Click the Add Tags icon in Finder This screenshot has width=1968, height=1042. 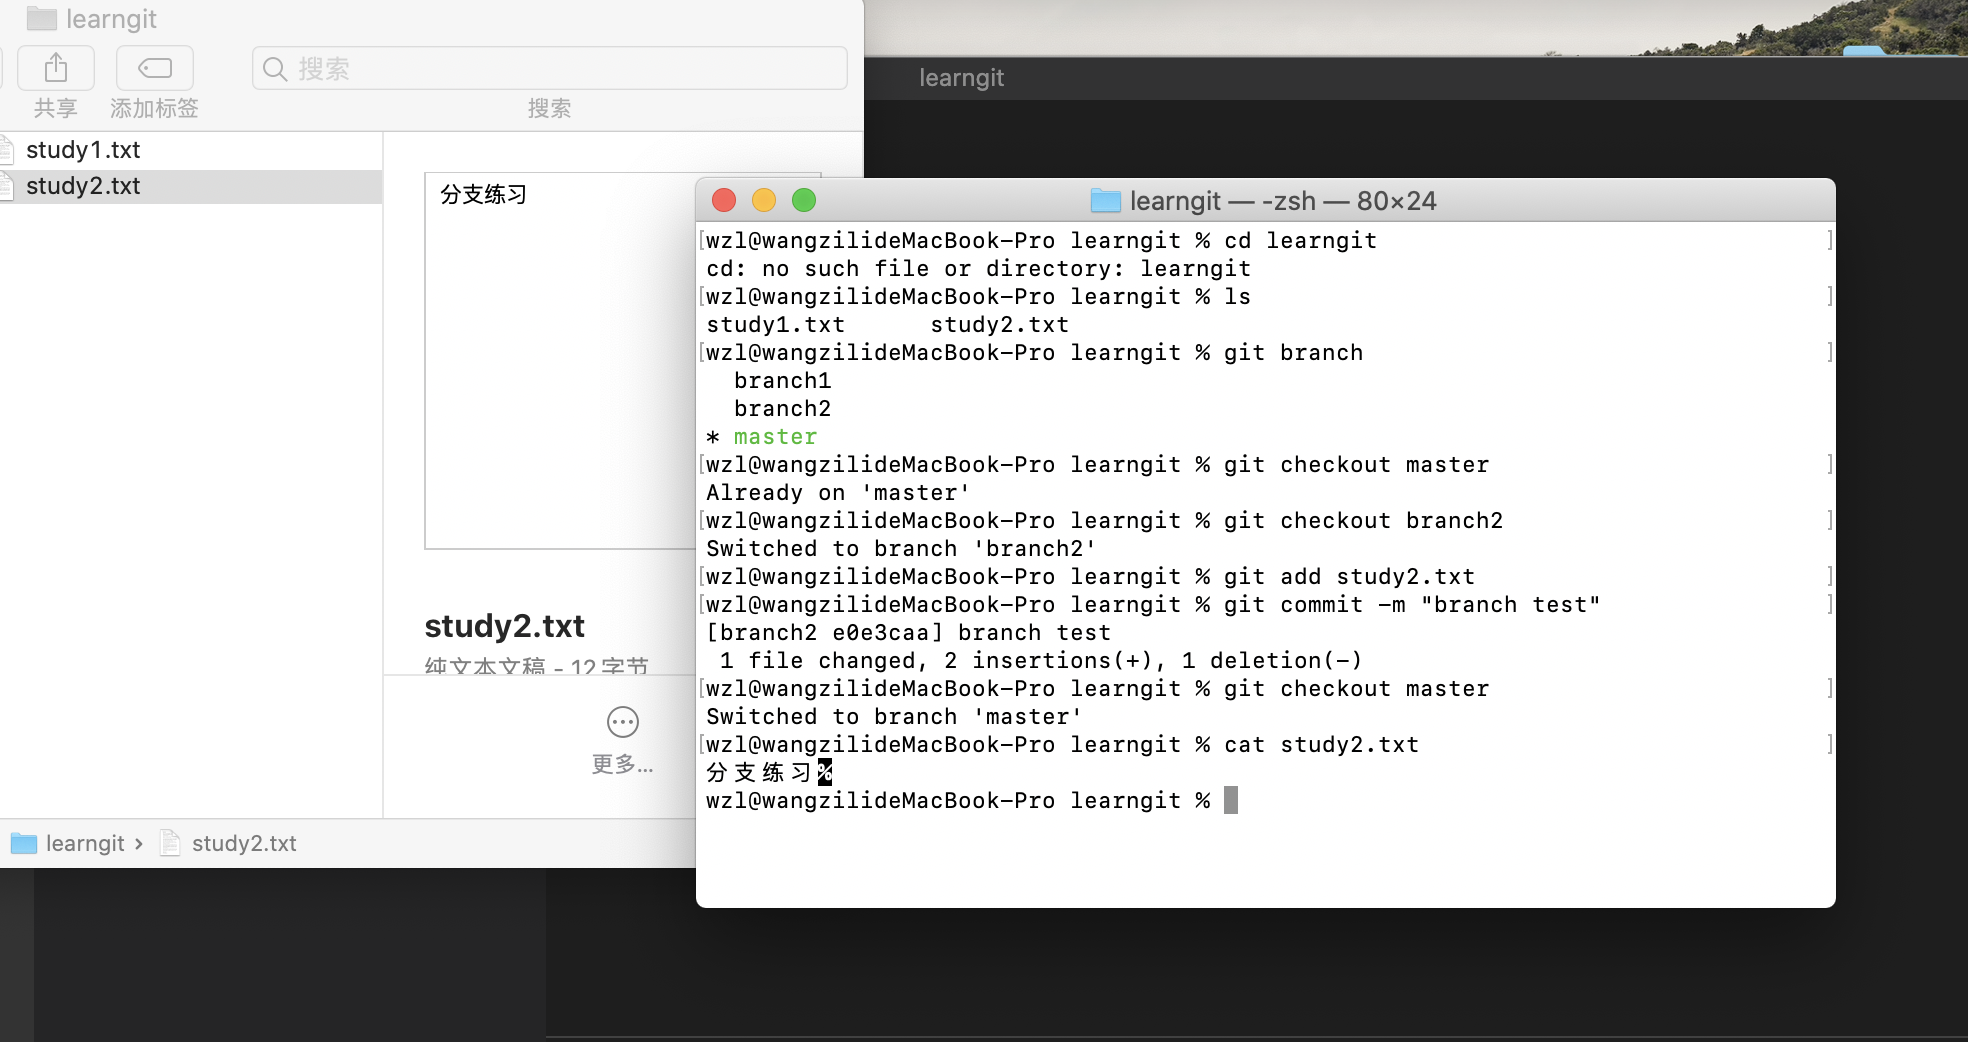(x=155, y=68)
